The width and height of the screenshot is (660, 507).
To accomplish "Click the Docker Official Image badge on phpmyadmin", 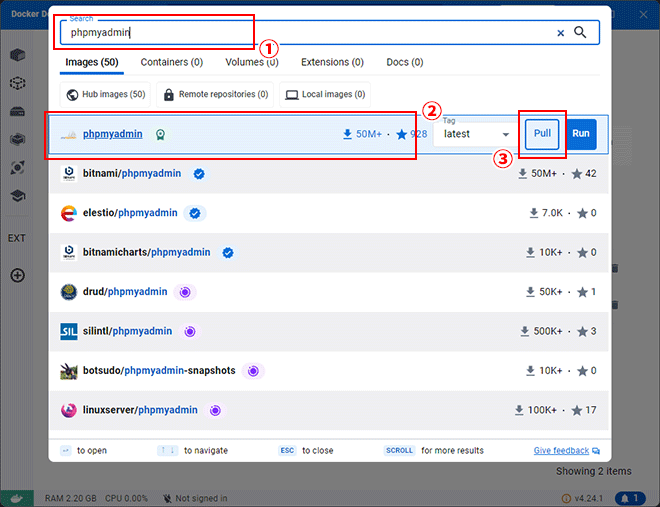I will (160, 135).
